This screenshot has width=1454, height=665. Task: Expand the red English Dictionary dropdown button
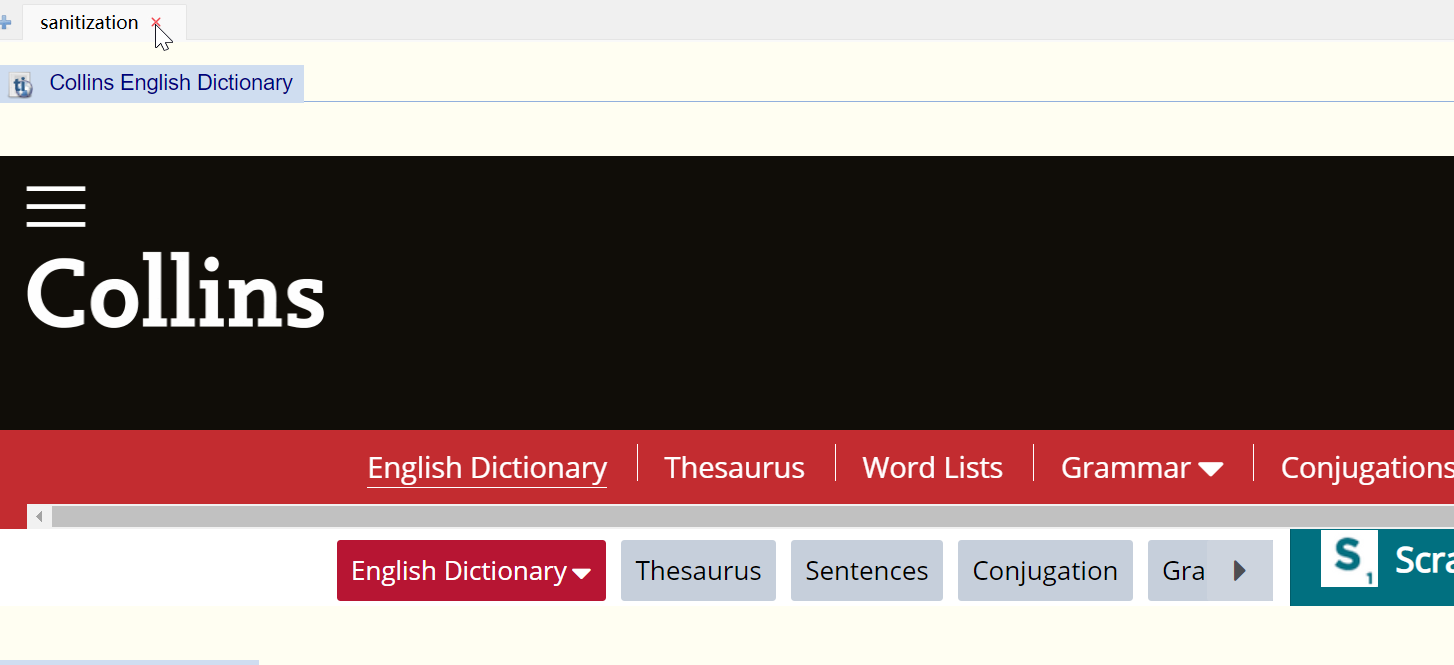coord(471,571)
